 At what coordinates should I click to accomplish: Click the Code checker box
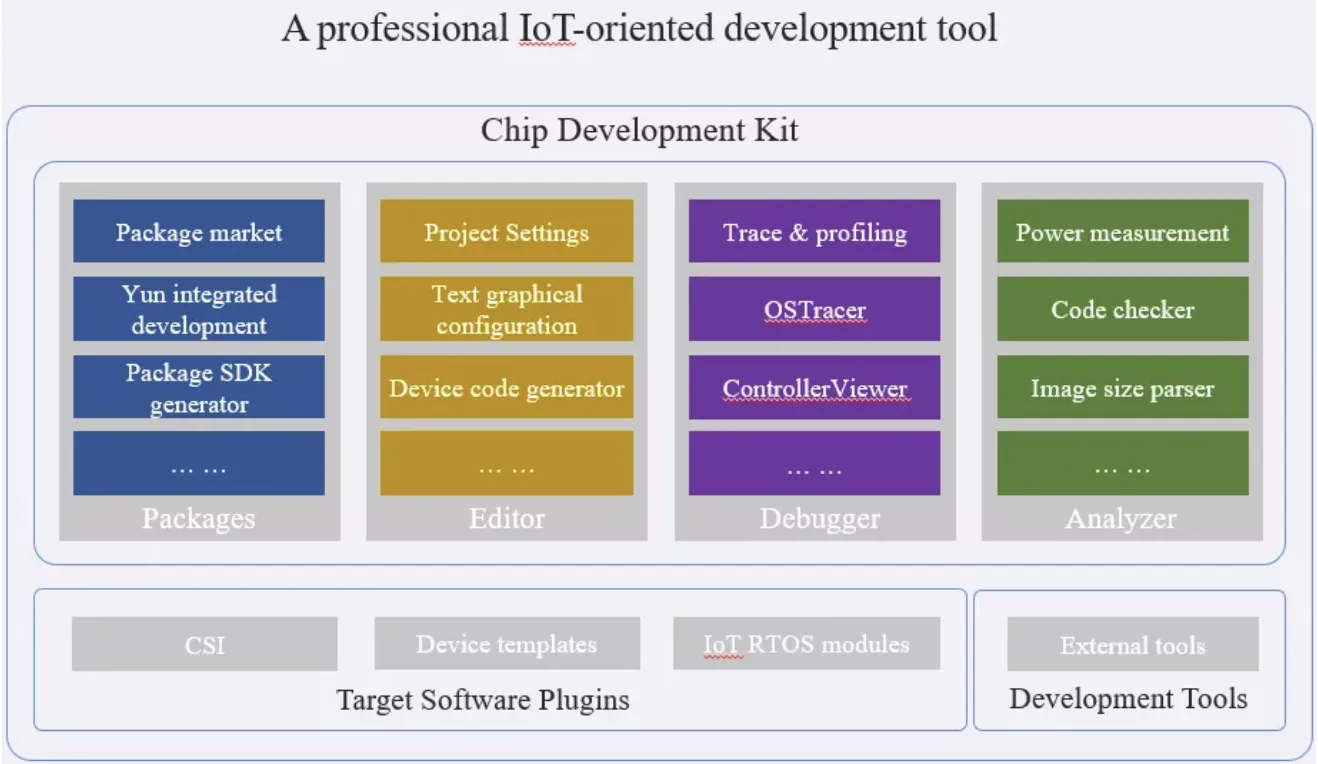pos(1122,309)
